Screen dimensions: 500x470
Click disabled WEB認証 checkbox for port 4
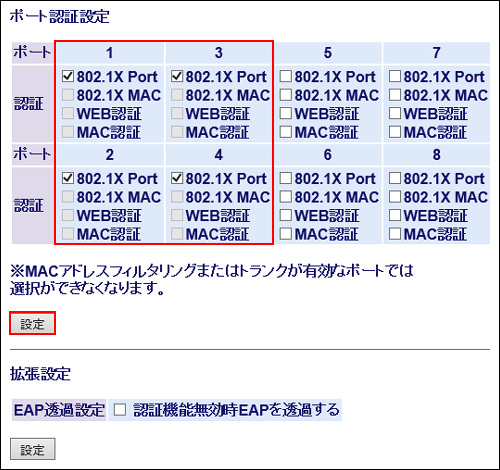point(177,215)
